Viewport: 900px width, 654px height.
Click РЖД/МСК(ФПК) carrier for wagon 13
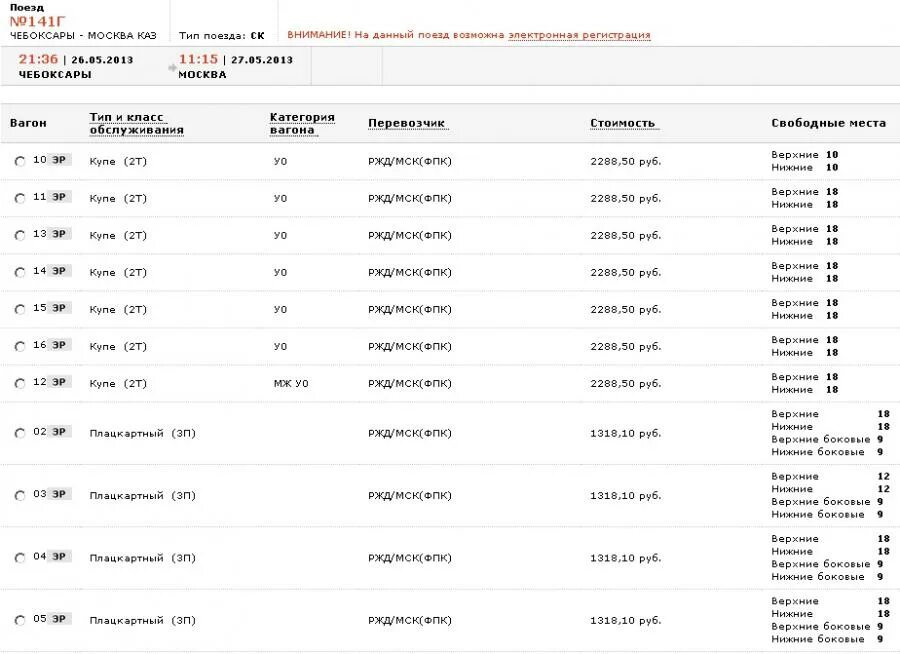[410, 235]
